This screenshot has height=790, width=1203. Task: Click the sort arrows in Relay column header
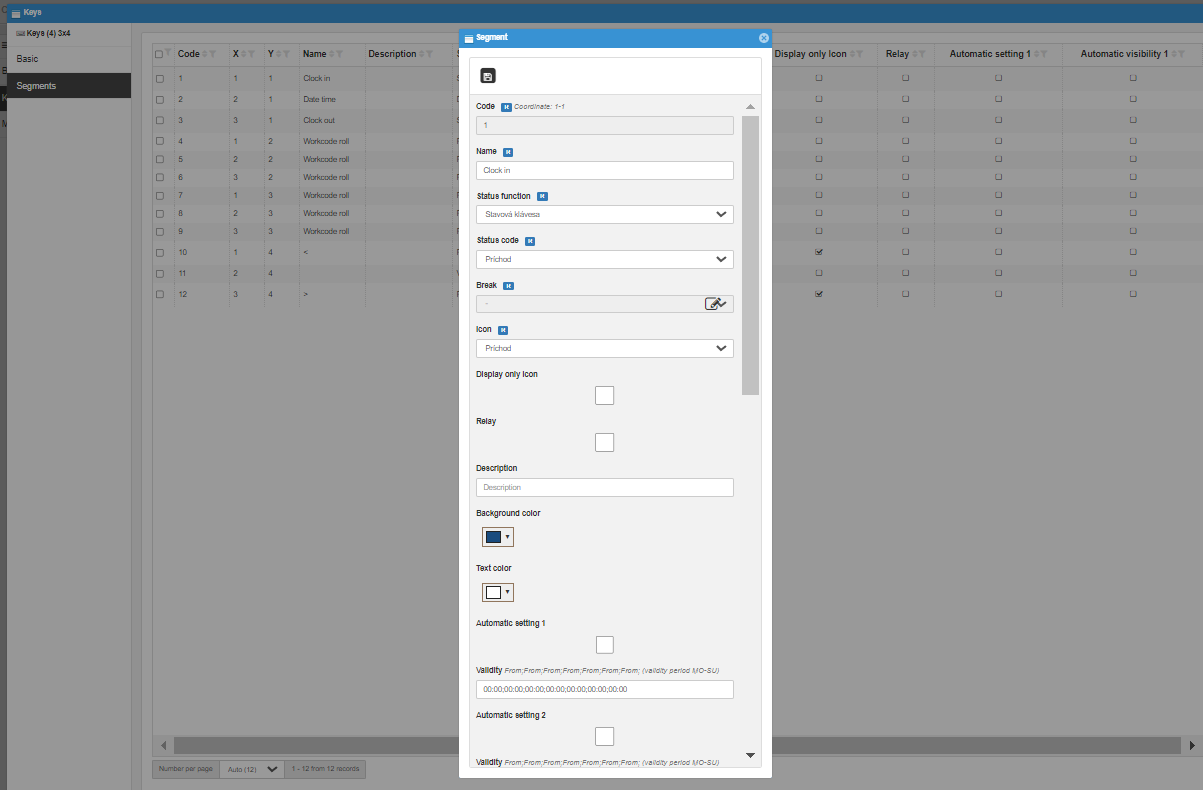click(914, 54)
